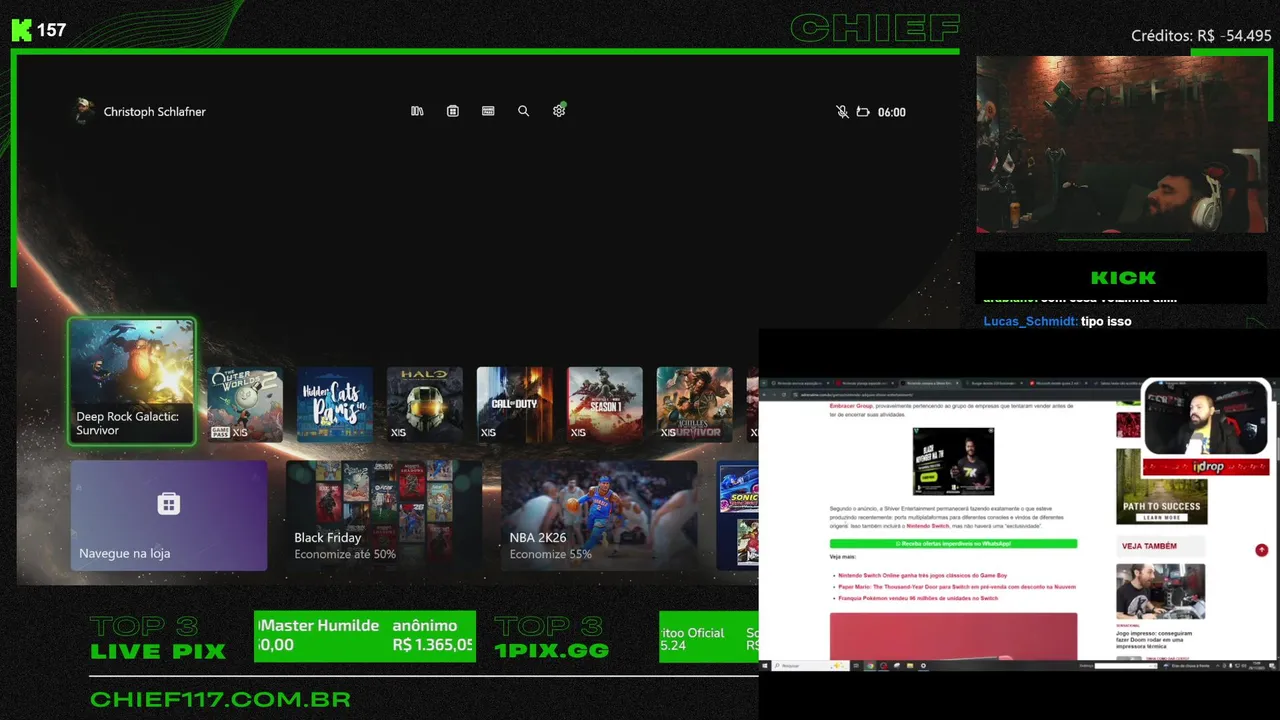Click the muted microphone status icon
Screen dimensions: 1280x720
point(842,112)
